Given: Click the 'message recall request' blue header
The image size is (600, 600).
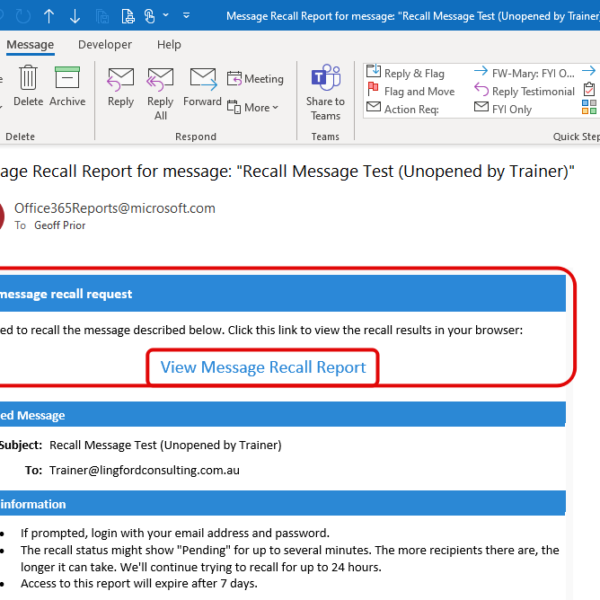Looking at the screenshot, I should pos(283,294).
